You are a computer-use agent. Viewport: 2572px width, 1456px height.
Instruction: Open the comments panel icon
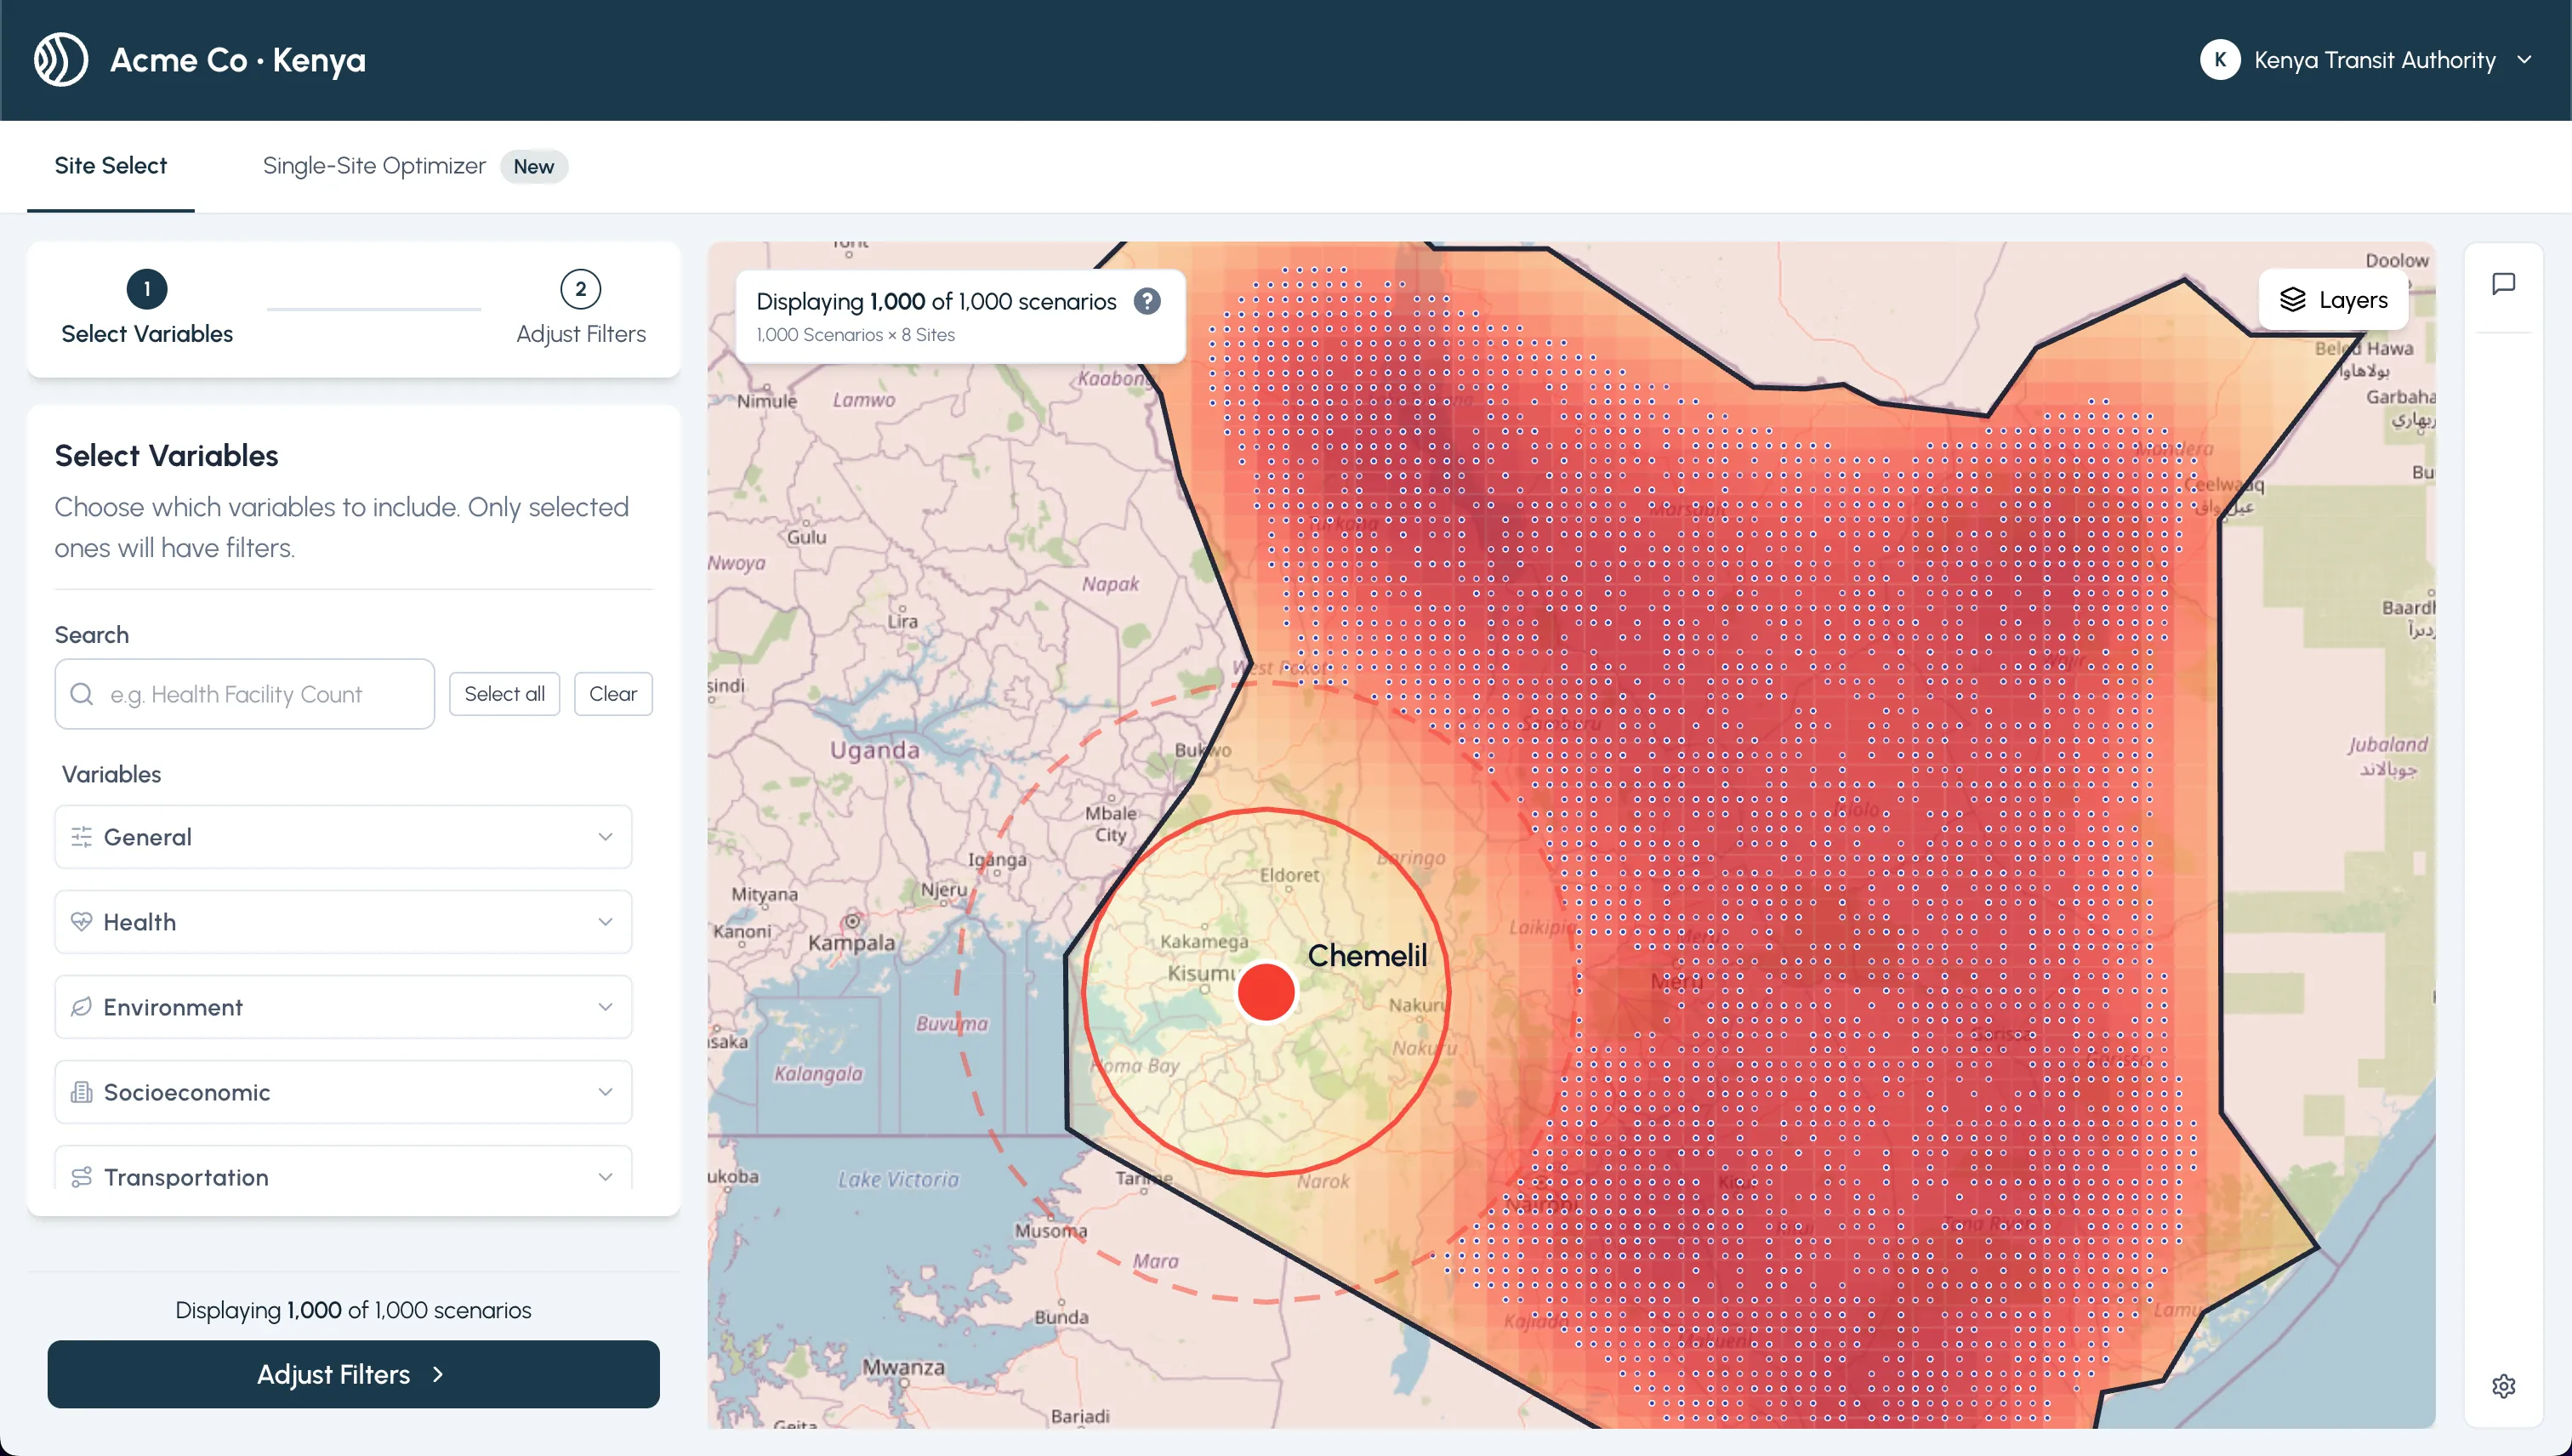[2503, 285]
